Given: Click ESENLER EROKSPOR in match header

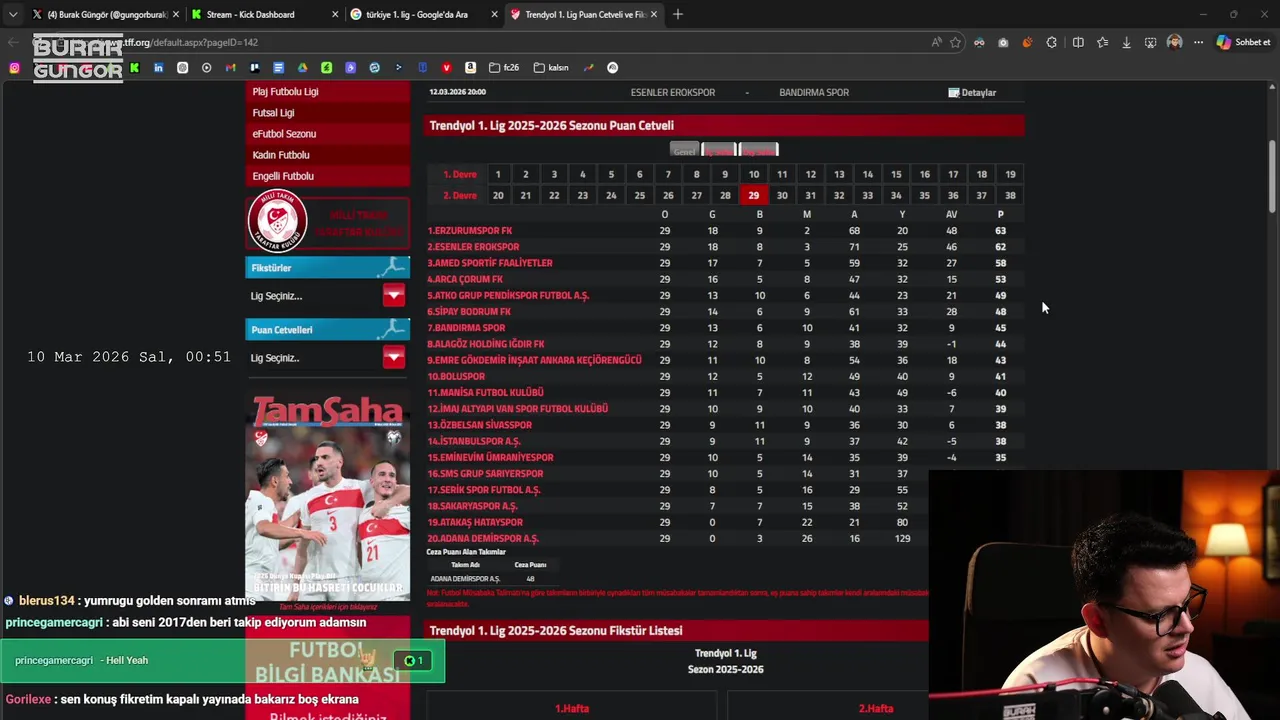Looking at the screenshot, I should [673, 92].
